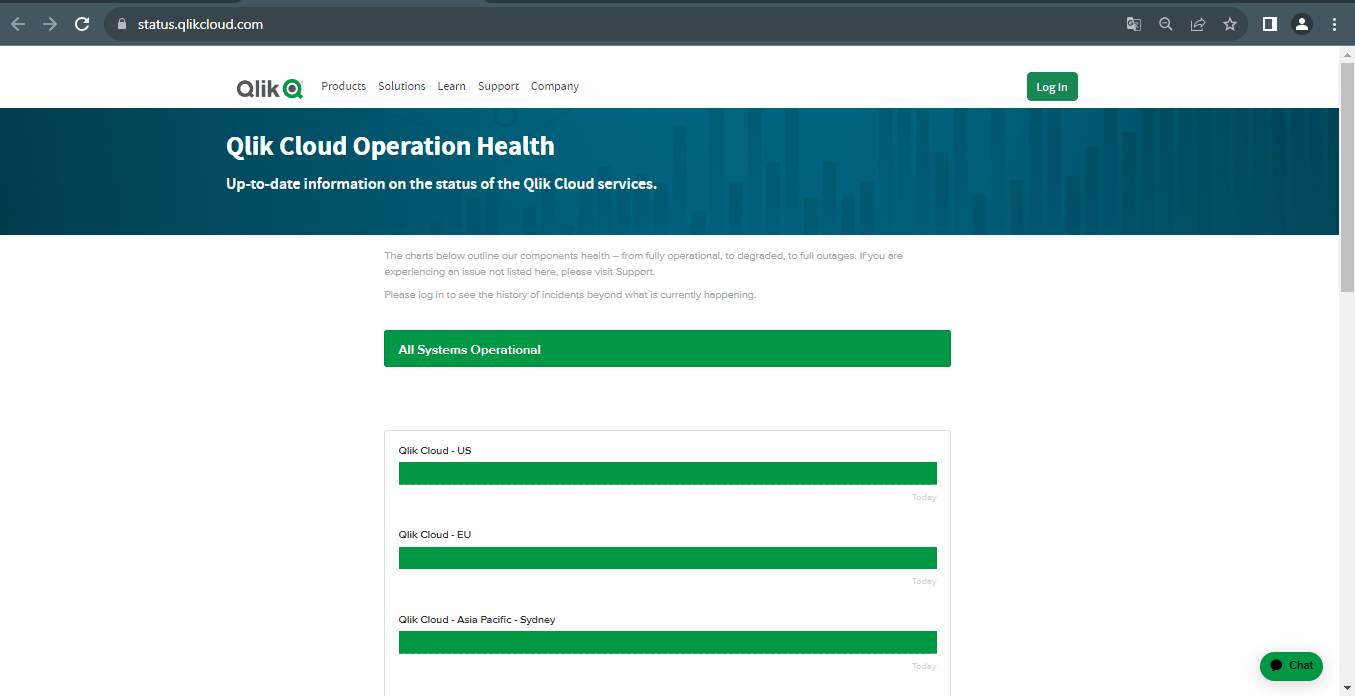Open the Company menu
This screenshot has height=696, width=1355.
(555, 86)
